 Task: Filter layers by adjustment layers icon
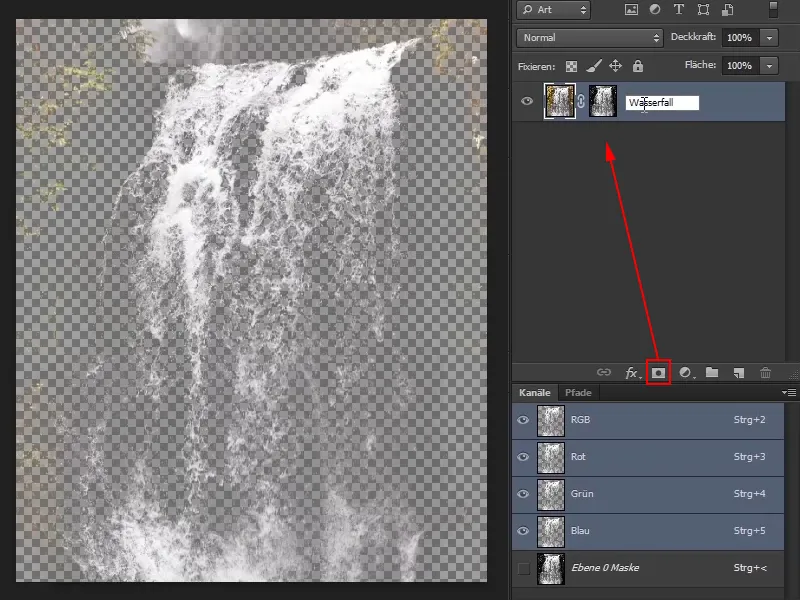[x=655, y=10]
